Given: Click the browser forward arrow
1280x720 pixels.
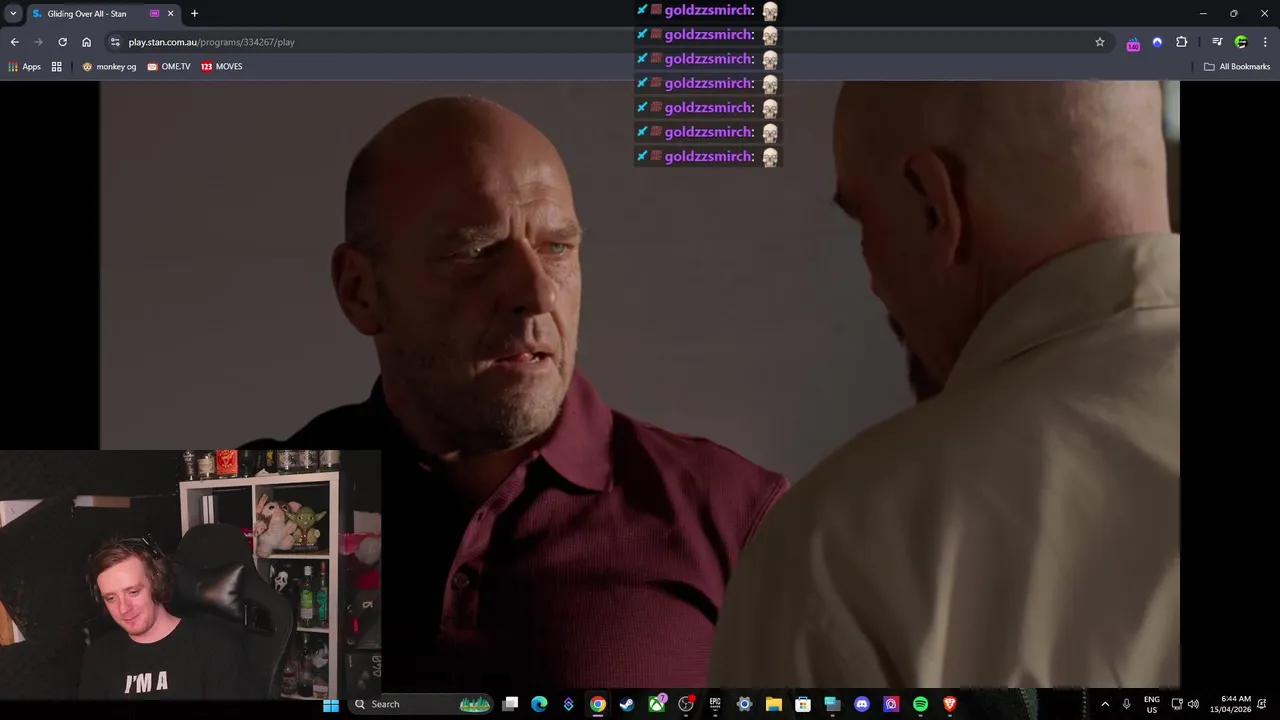Looking at the screenshot, I should tap(38, 42).
